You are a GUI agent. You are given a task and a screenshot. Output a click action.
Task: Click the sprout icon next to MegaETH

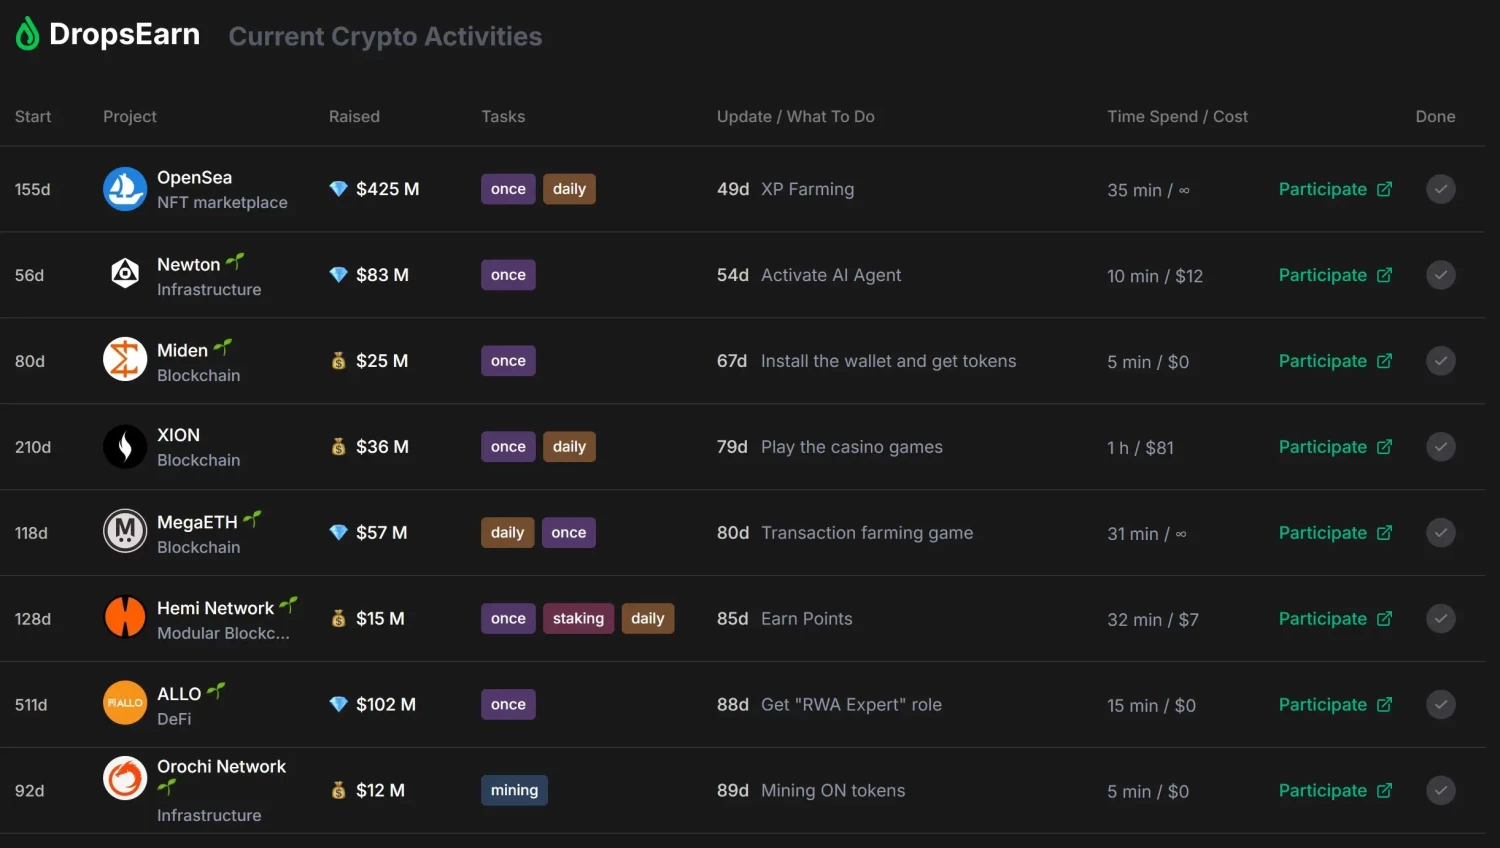(252, 519)
